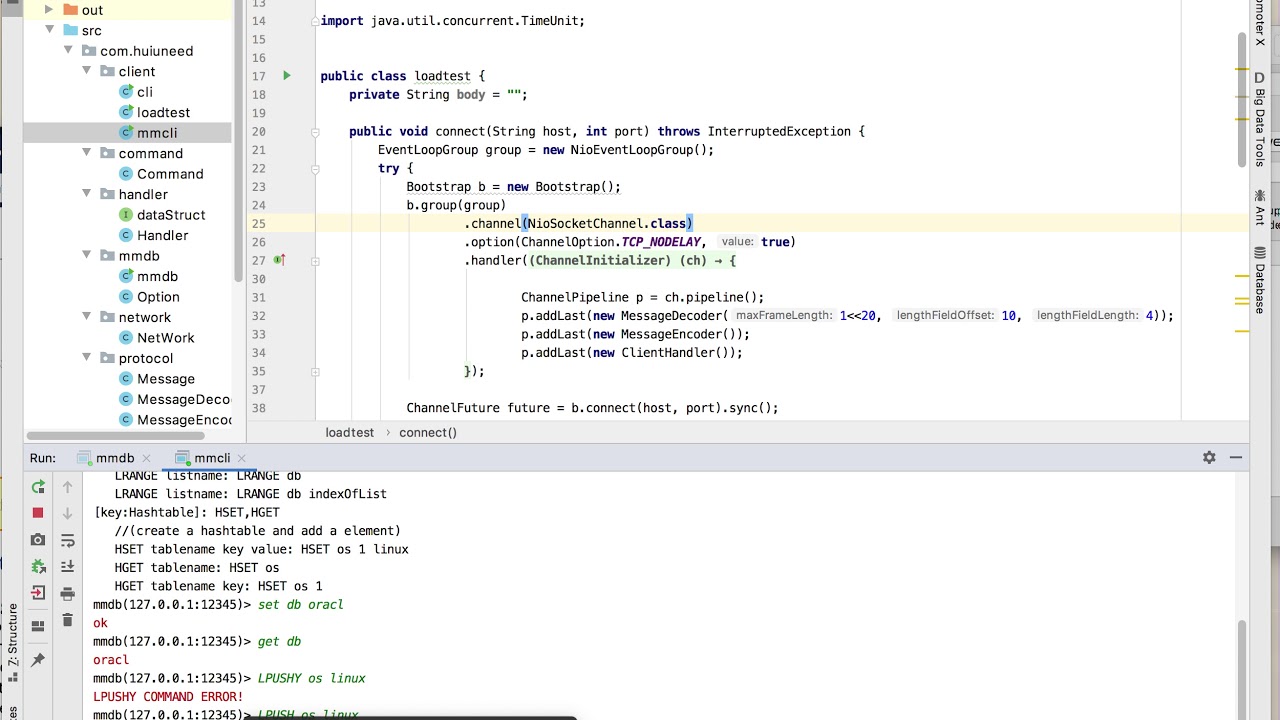
Task: Click the lambda fold end marker on line 35
Action: click(x=314, y=371)
